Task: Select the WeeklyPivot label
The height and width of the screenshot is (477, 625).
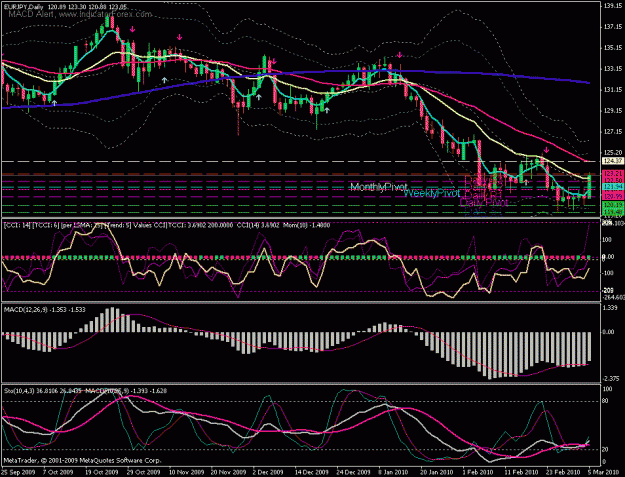Action: pyautogui.click(x=432, y=193)
